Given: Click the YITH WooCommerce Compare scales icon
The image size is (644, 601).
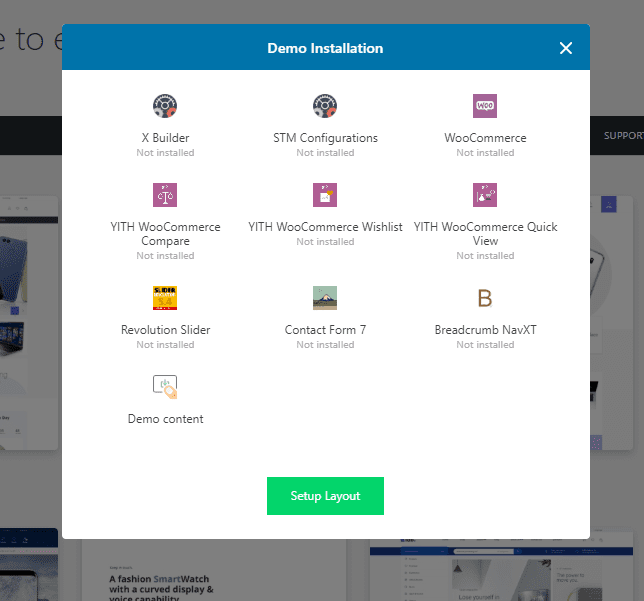Looking at the screenshot, I should click(x=165, y=195).
